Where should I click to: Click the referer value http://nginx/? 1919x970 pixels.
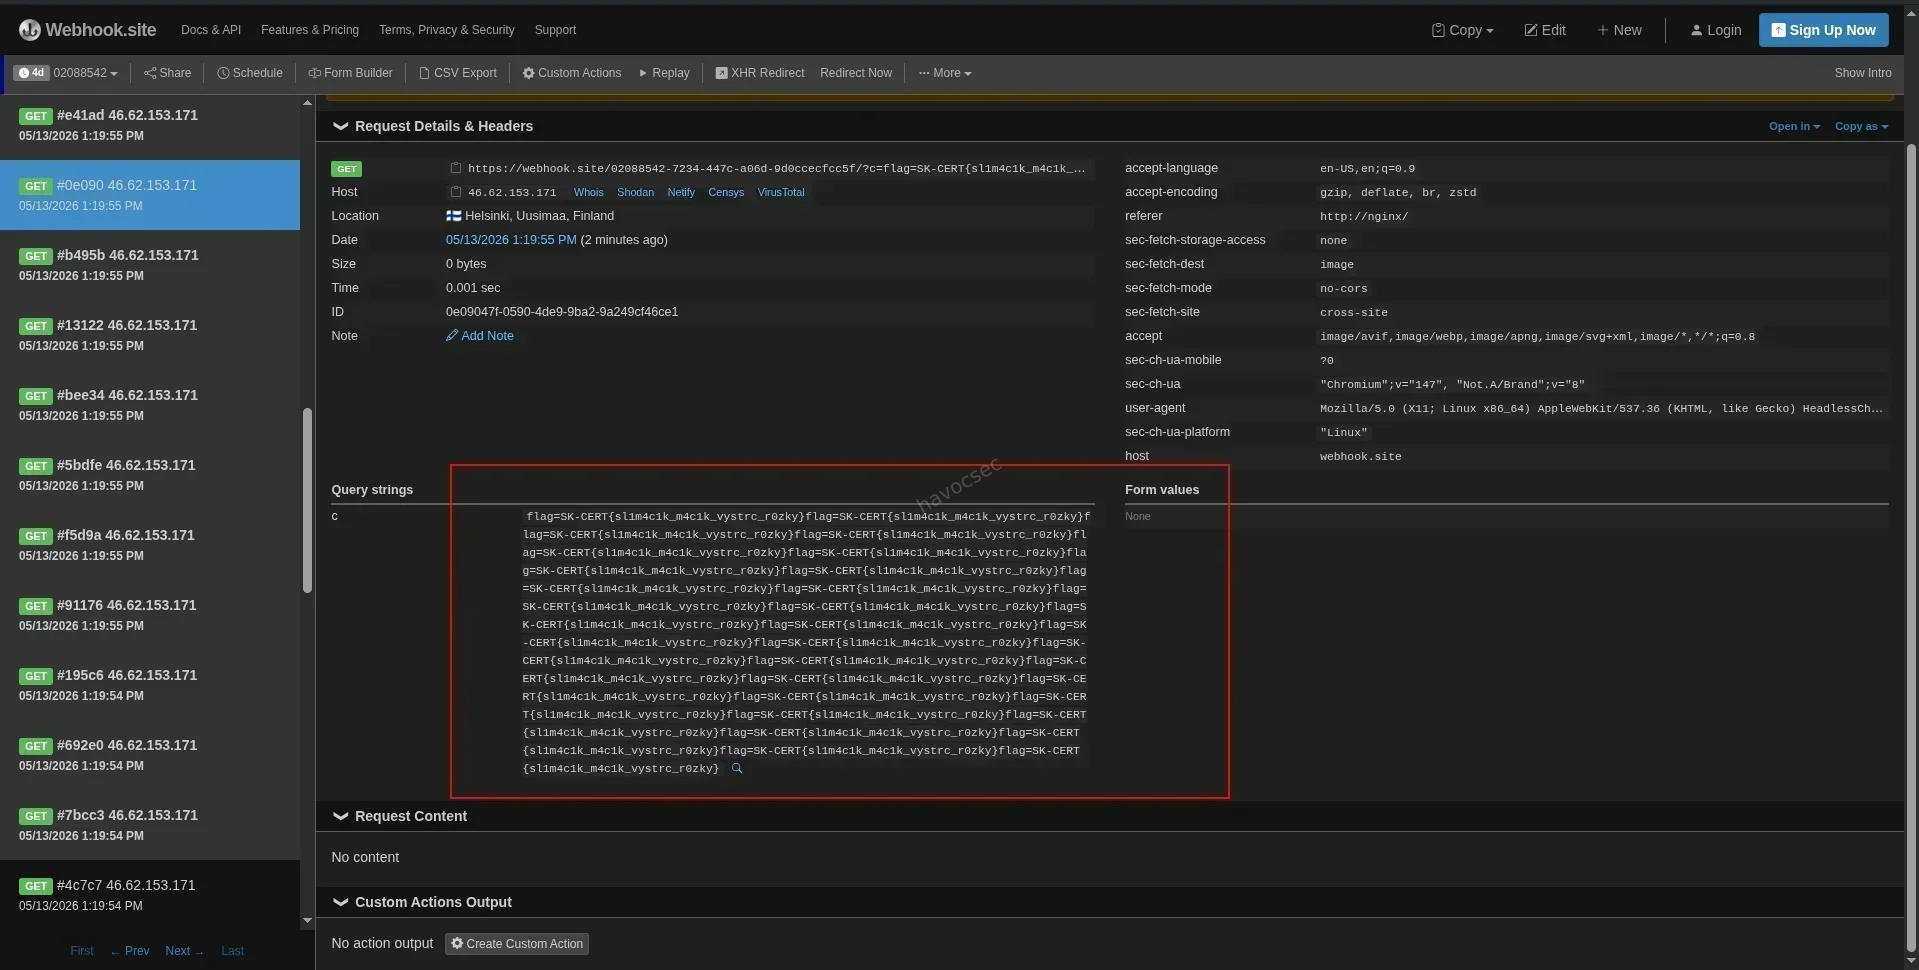pos(1364,216)
